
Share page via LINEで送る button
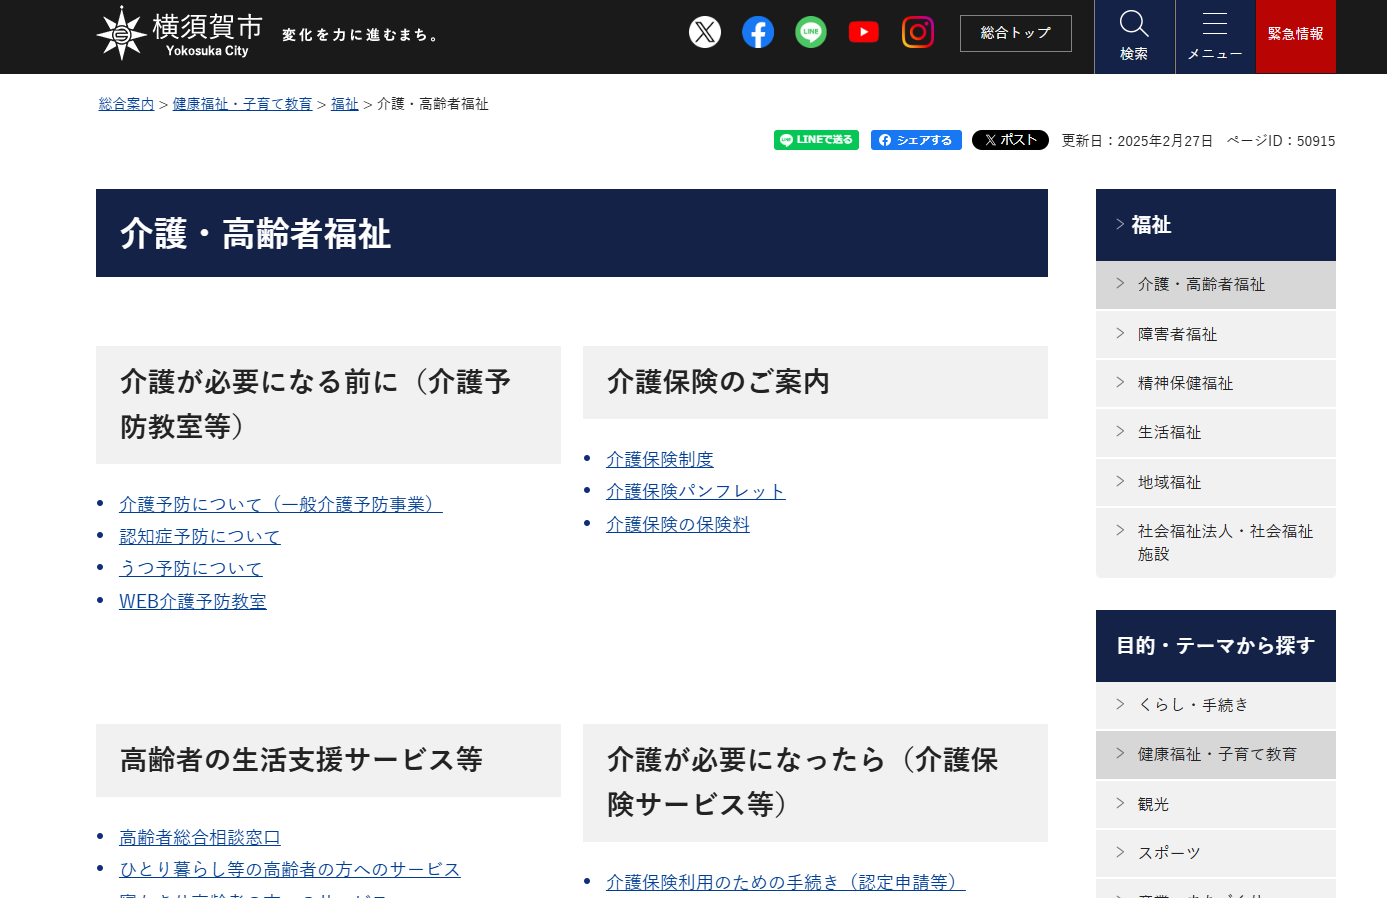(816, 140)
